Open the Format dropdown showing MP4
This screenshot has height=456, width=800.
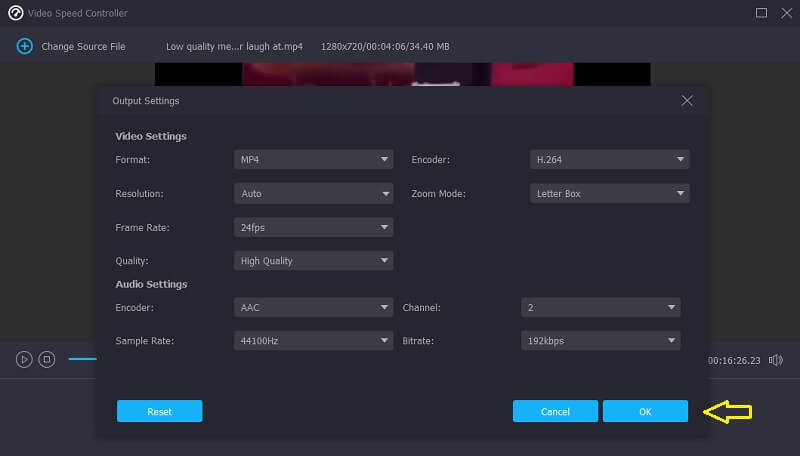[313, 160]
